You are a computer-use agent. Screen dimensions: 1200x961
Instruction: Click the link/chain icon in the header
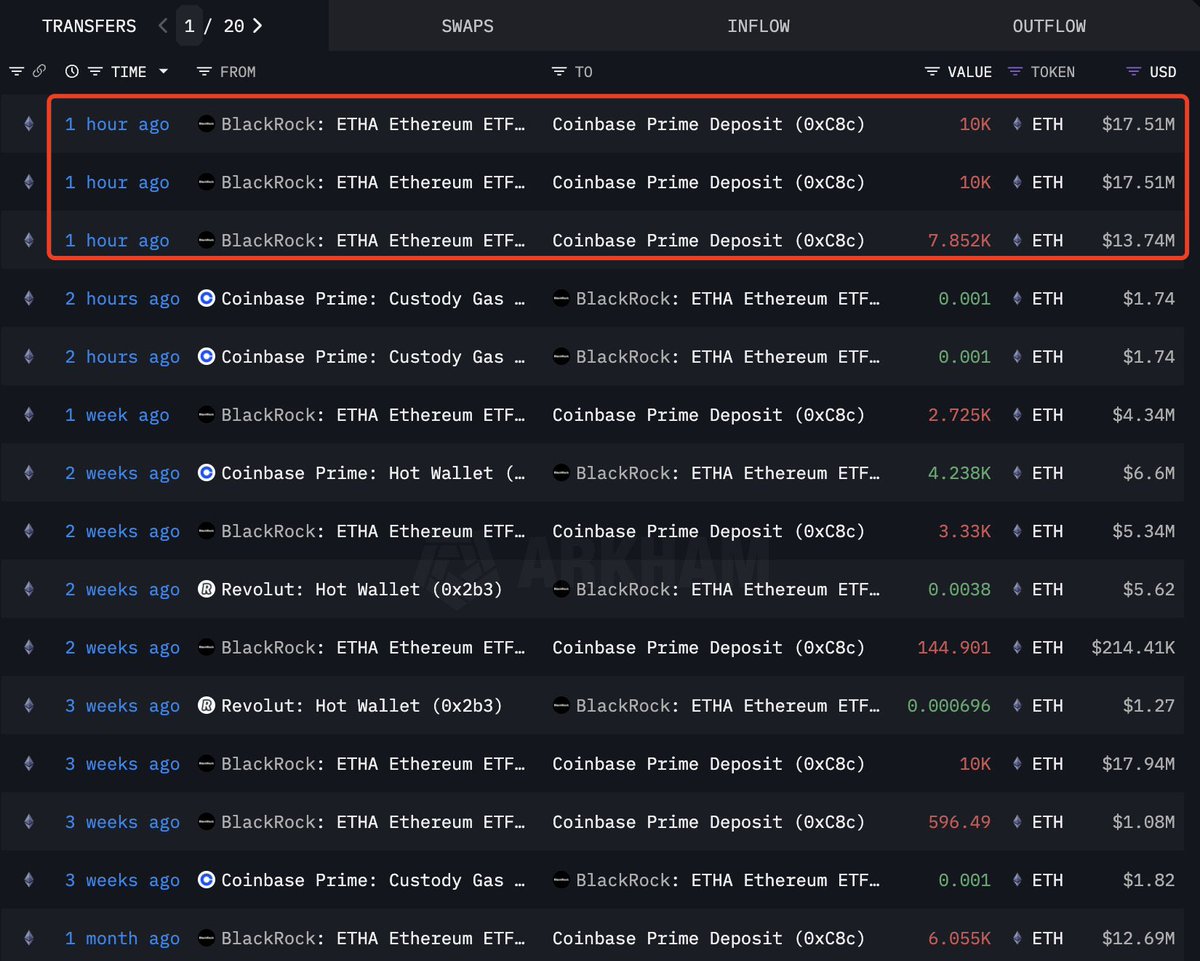coord(39,72)
